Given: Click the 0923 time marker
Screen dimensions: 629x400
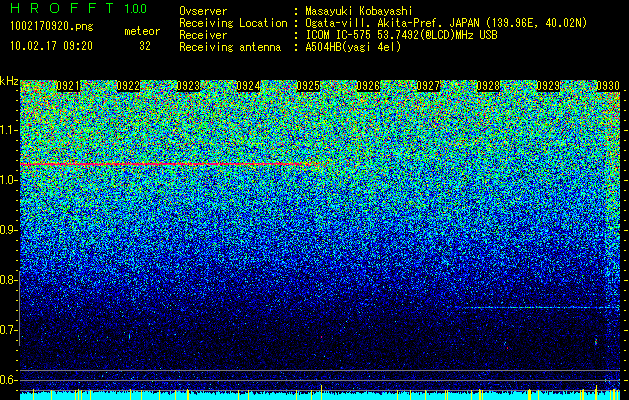Looking at the screenshot, I should 188,86.
